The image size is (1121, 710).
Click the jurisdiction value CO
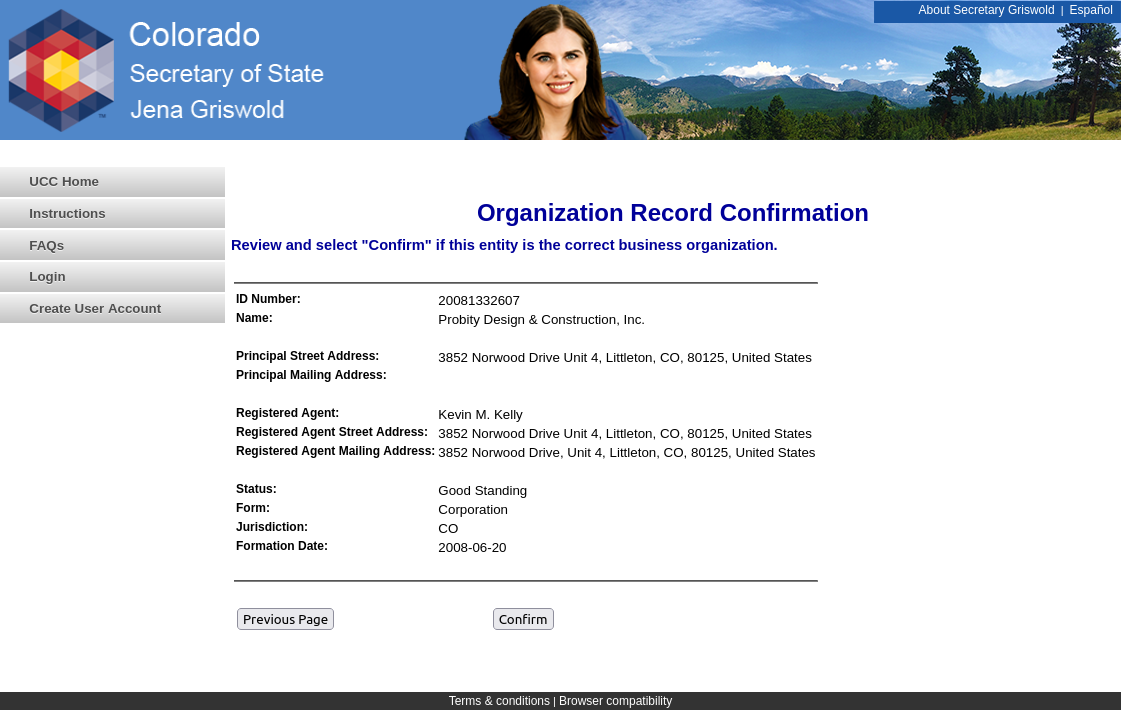click(x=448, y=528)
